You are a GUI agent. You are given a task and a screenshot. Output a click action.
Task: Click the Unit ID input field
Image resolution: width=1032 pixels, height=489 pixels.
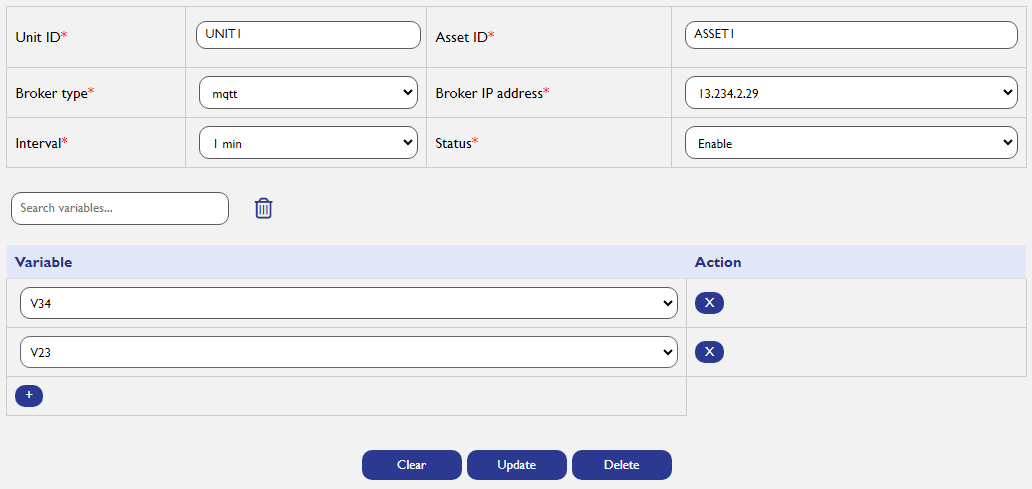pos(308,35)
